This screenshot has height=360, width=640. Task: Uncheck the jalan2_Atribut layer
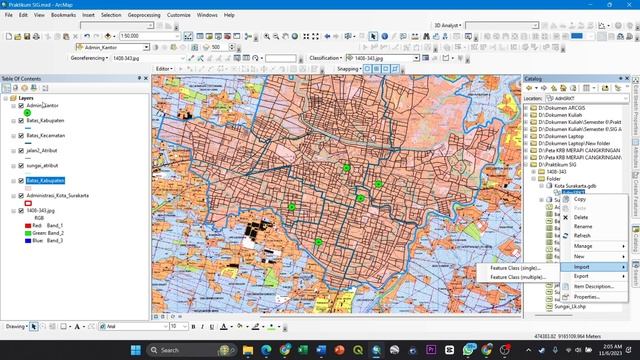click(x=21, y=151)
